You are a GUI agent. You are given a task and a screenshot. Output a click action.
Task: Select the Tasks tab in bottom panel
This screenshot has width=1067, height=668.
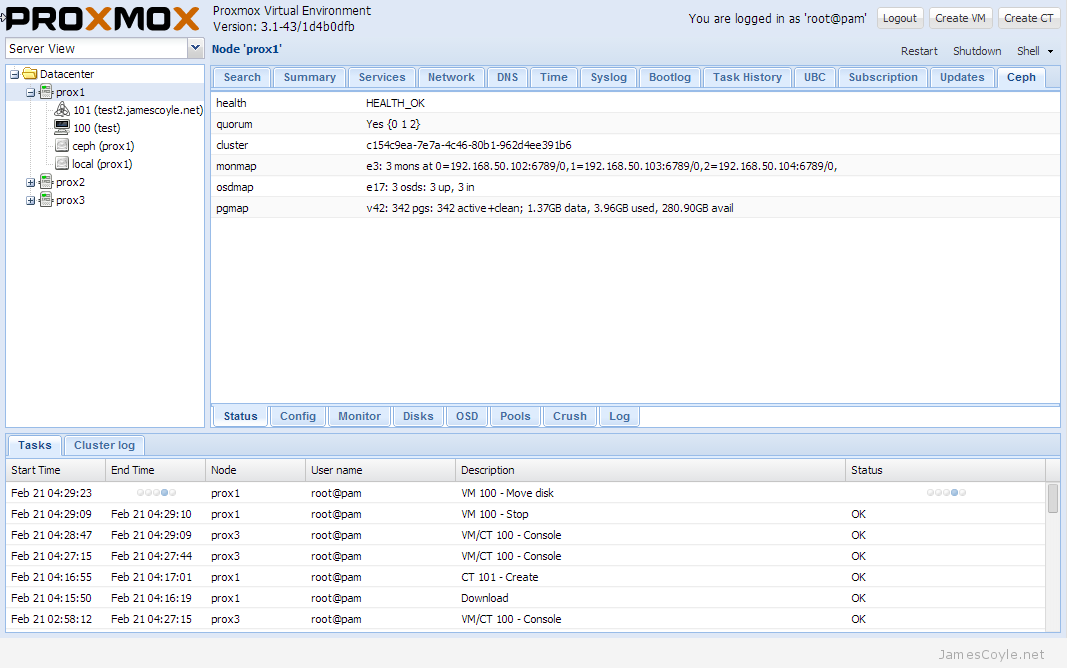(x=35, y=446)
